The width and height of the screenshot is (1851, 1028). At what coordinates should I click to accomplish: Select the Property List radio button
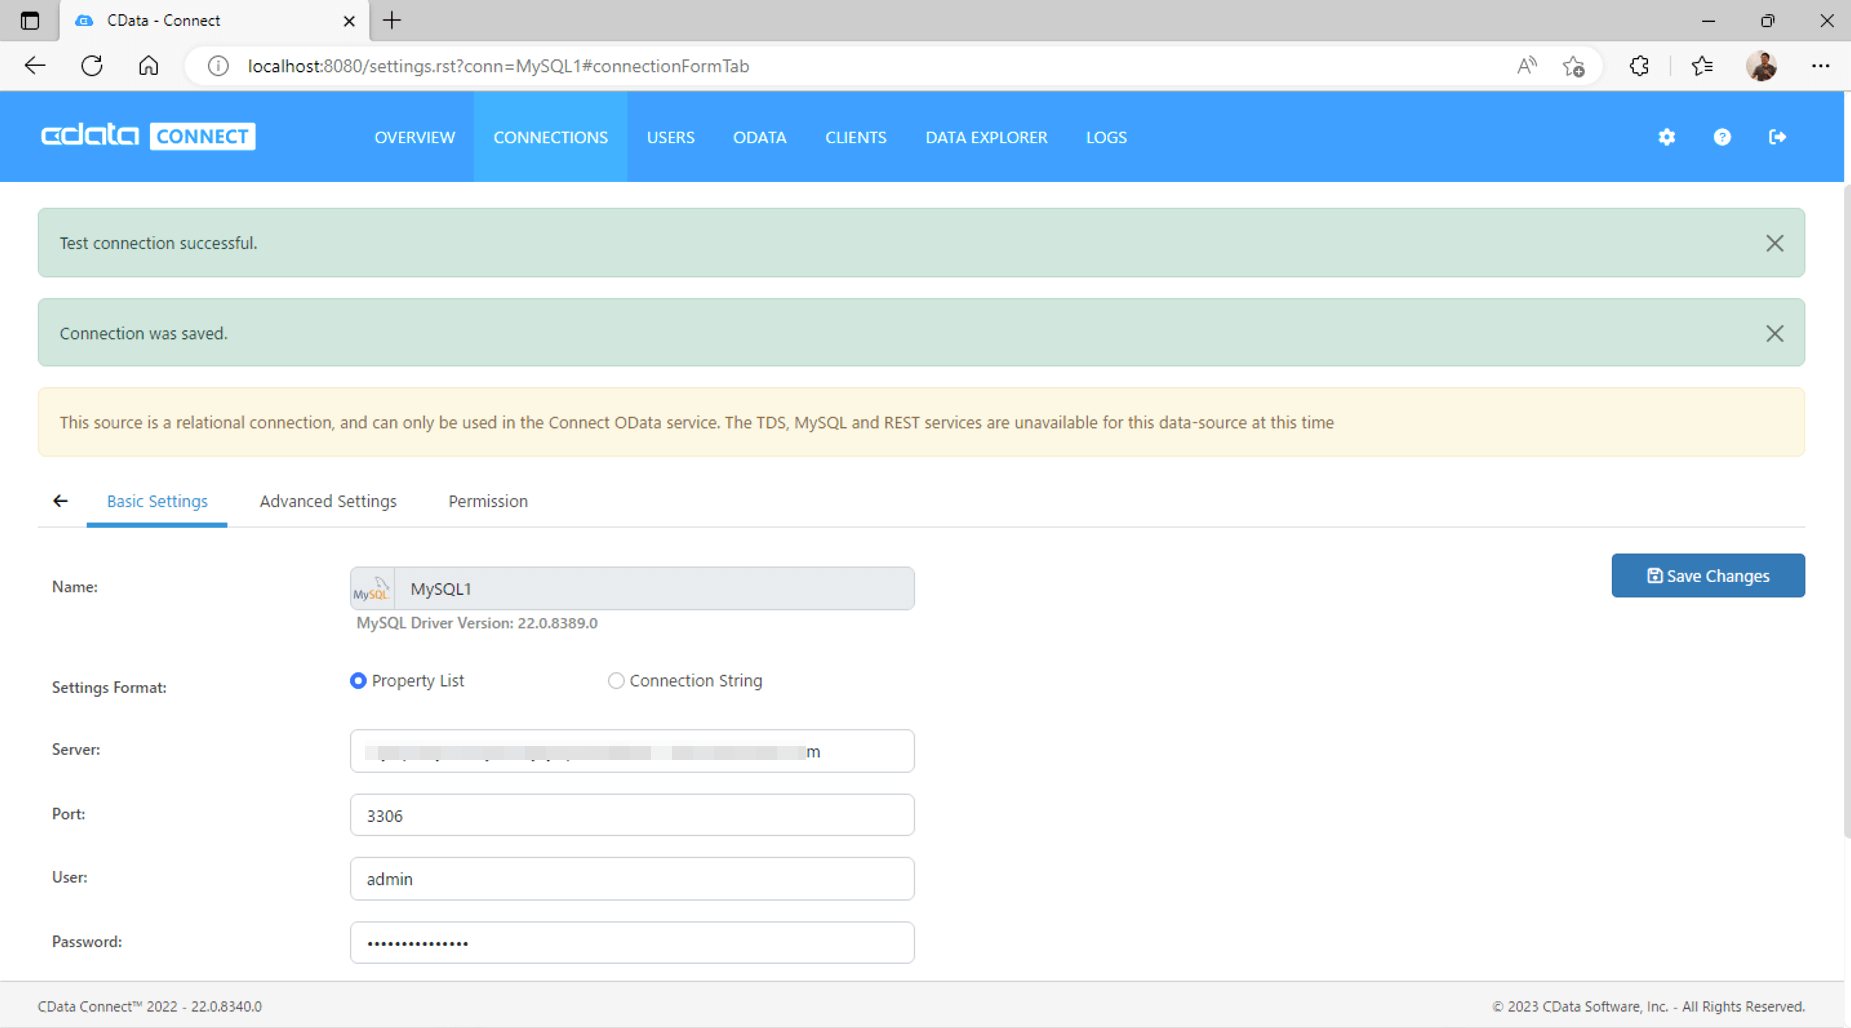358,681
